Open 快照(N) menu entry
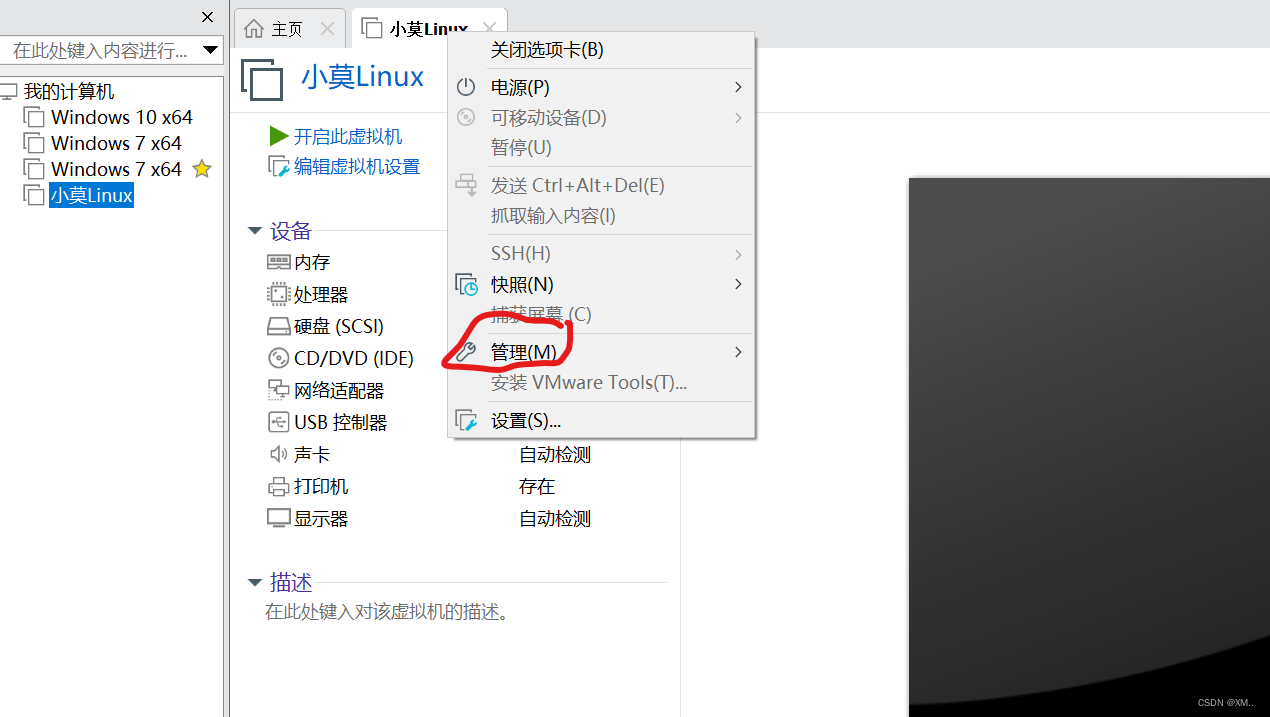Viewport: 1270px width, 717px height. point(601,285)
